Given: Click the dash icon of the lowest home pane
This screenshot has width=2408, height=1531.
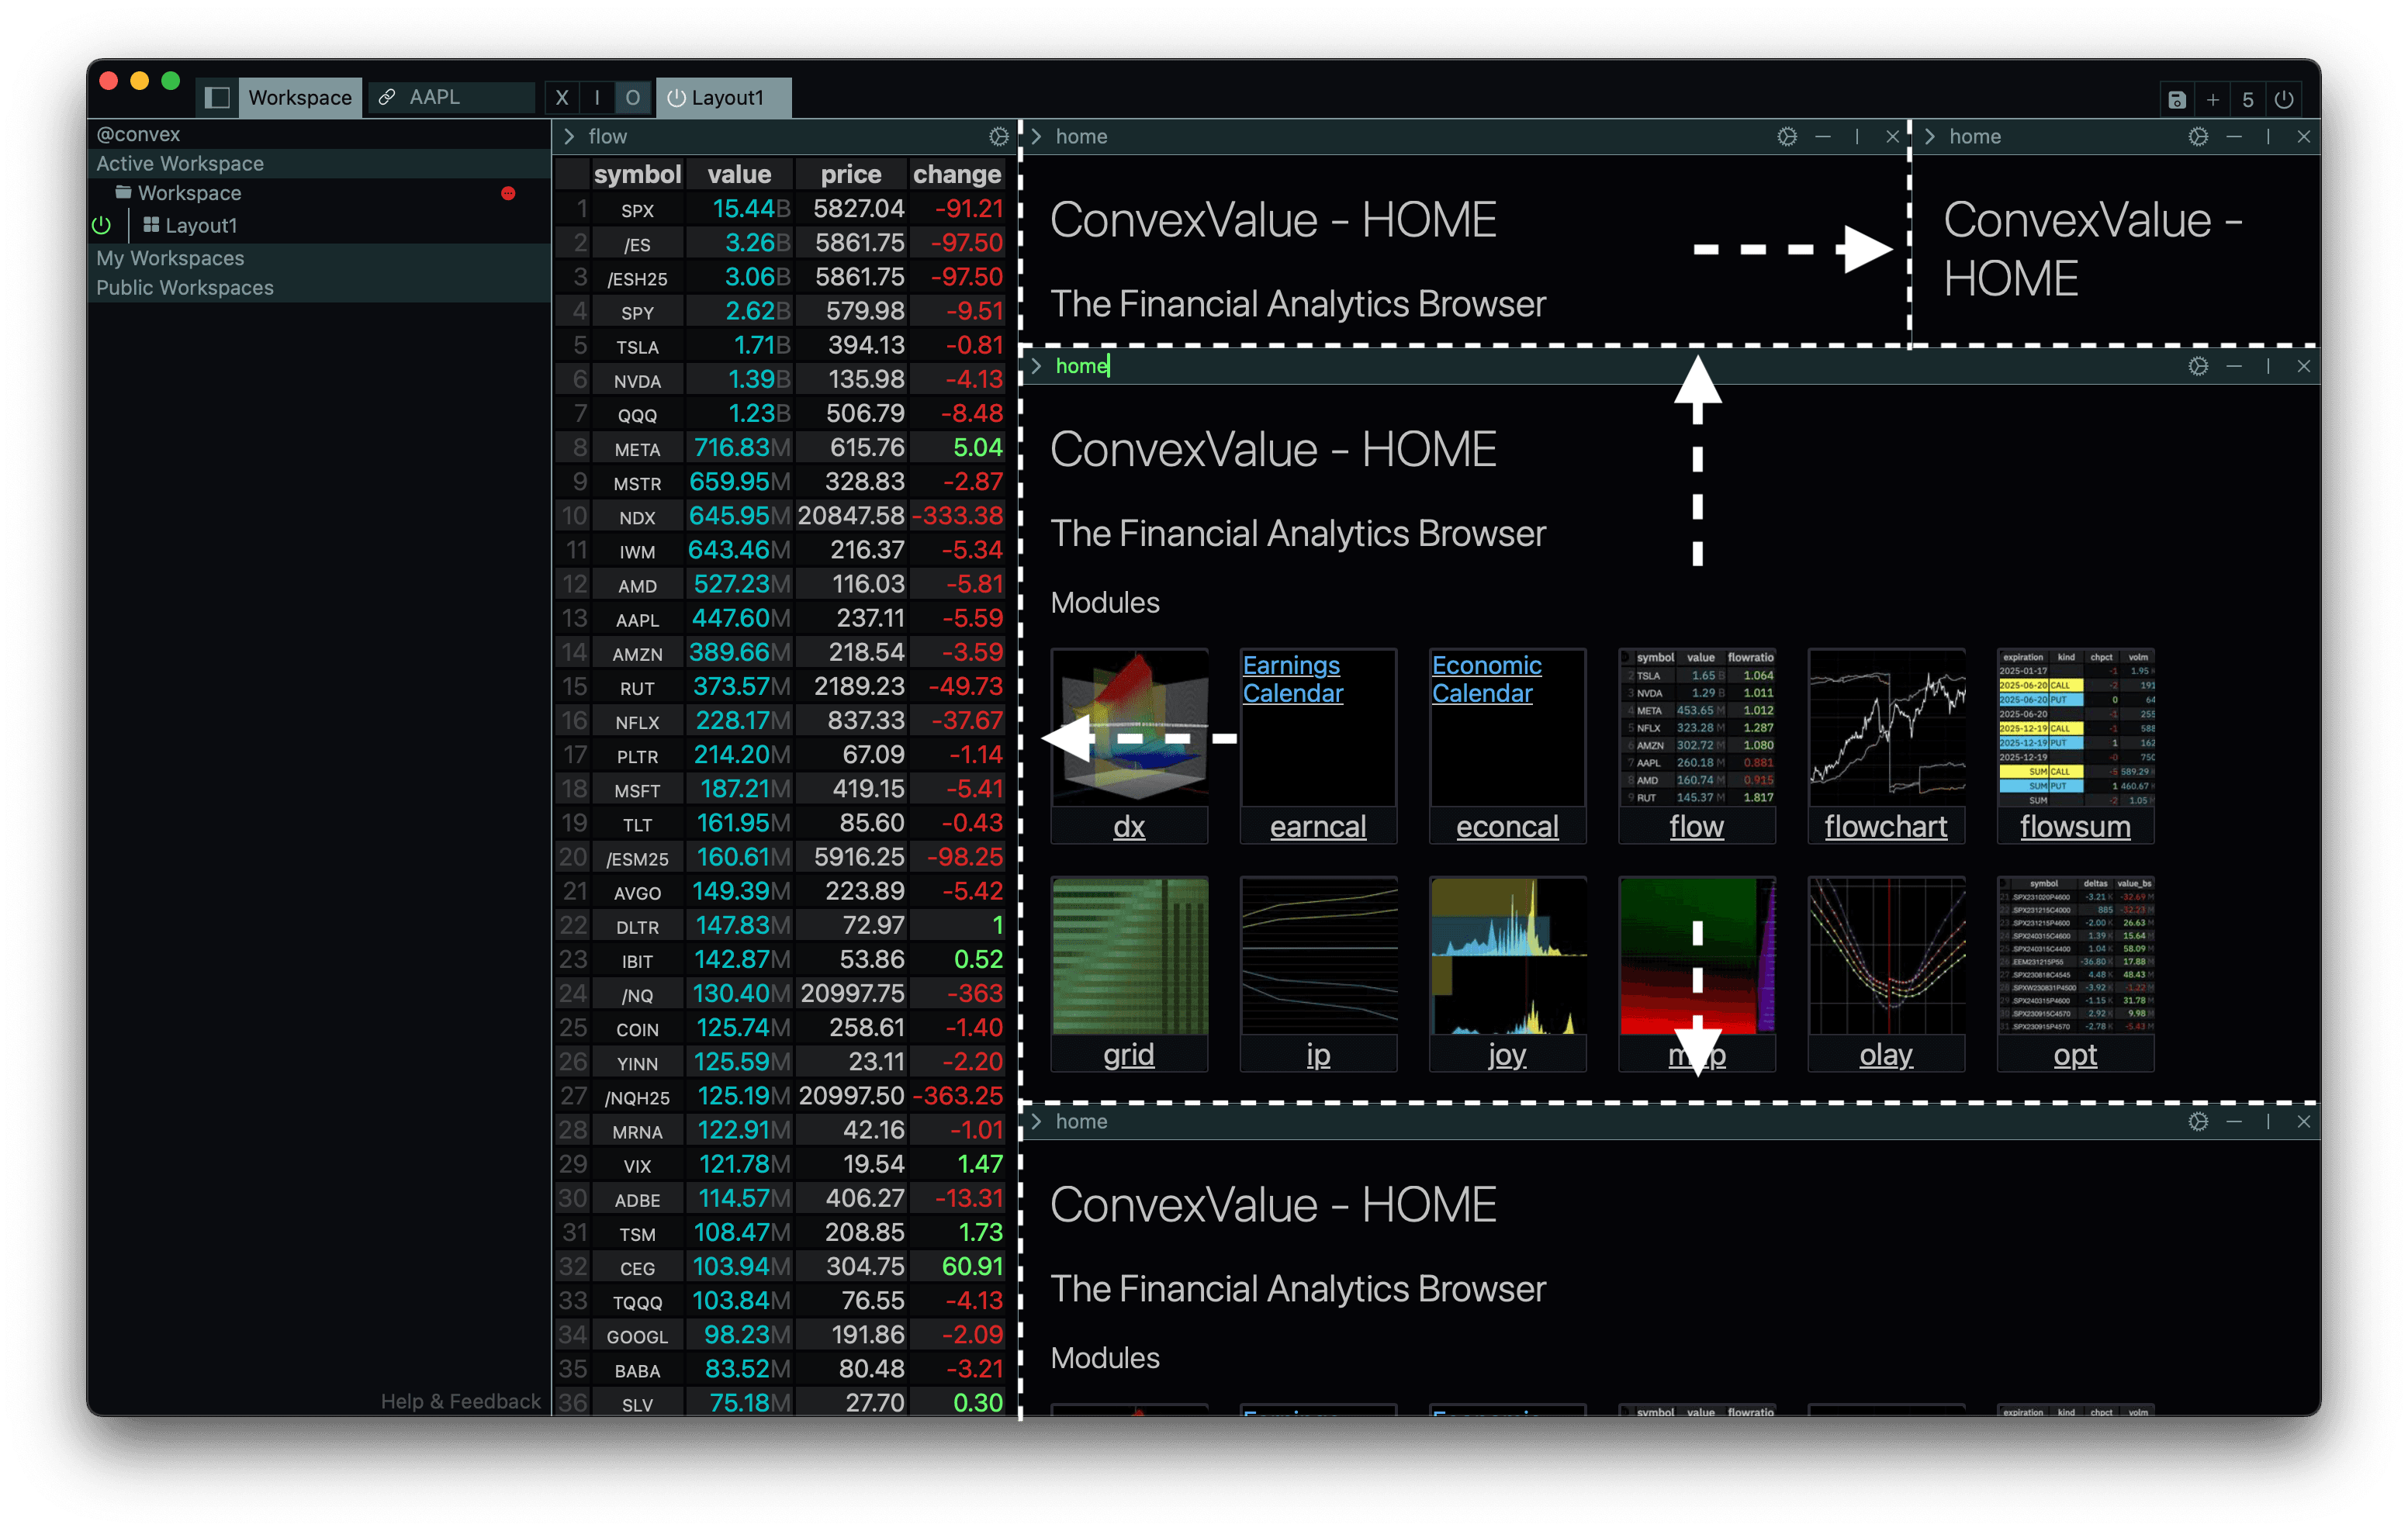Looking at the screenshot, I should pyautogui.click(x=2234, y=1121).
